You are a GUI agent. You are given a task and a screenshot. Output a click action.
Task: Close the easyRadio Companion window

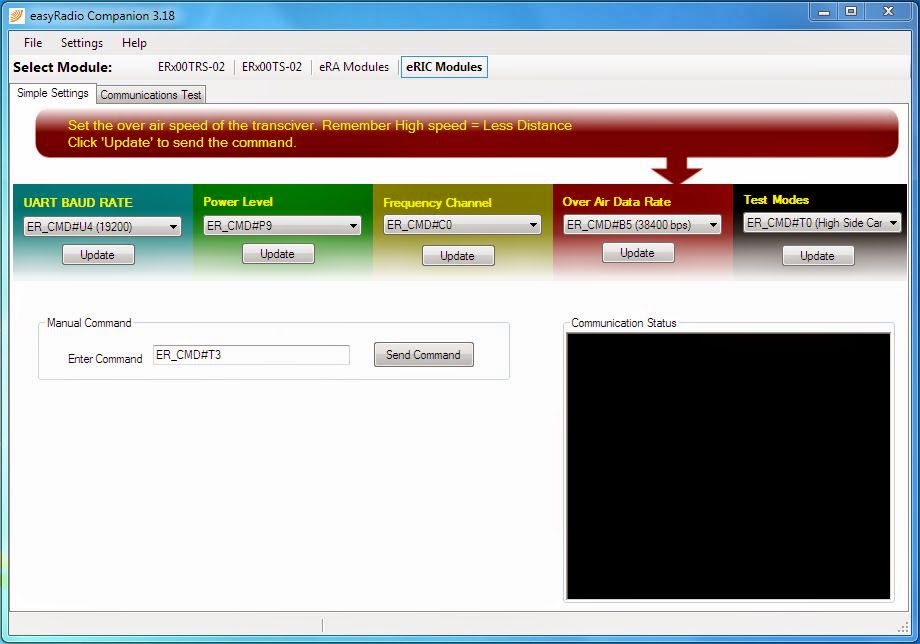tap(888, 12)
